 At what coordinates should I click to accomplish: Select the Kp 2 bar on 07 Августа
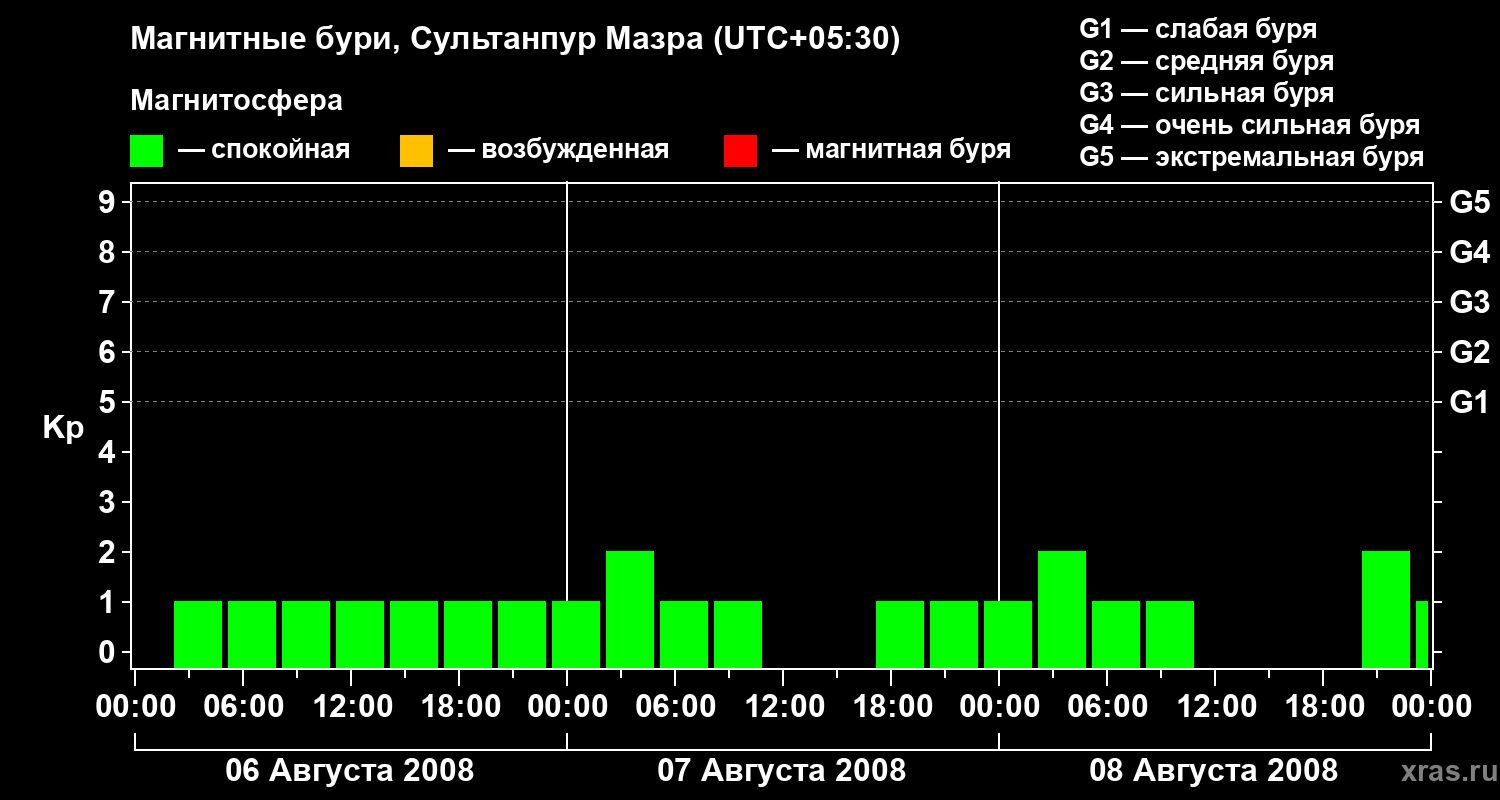[630, 609]
